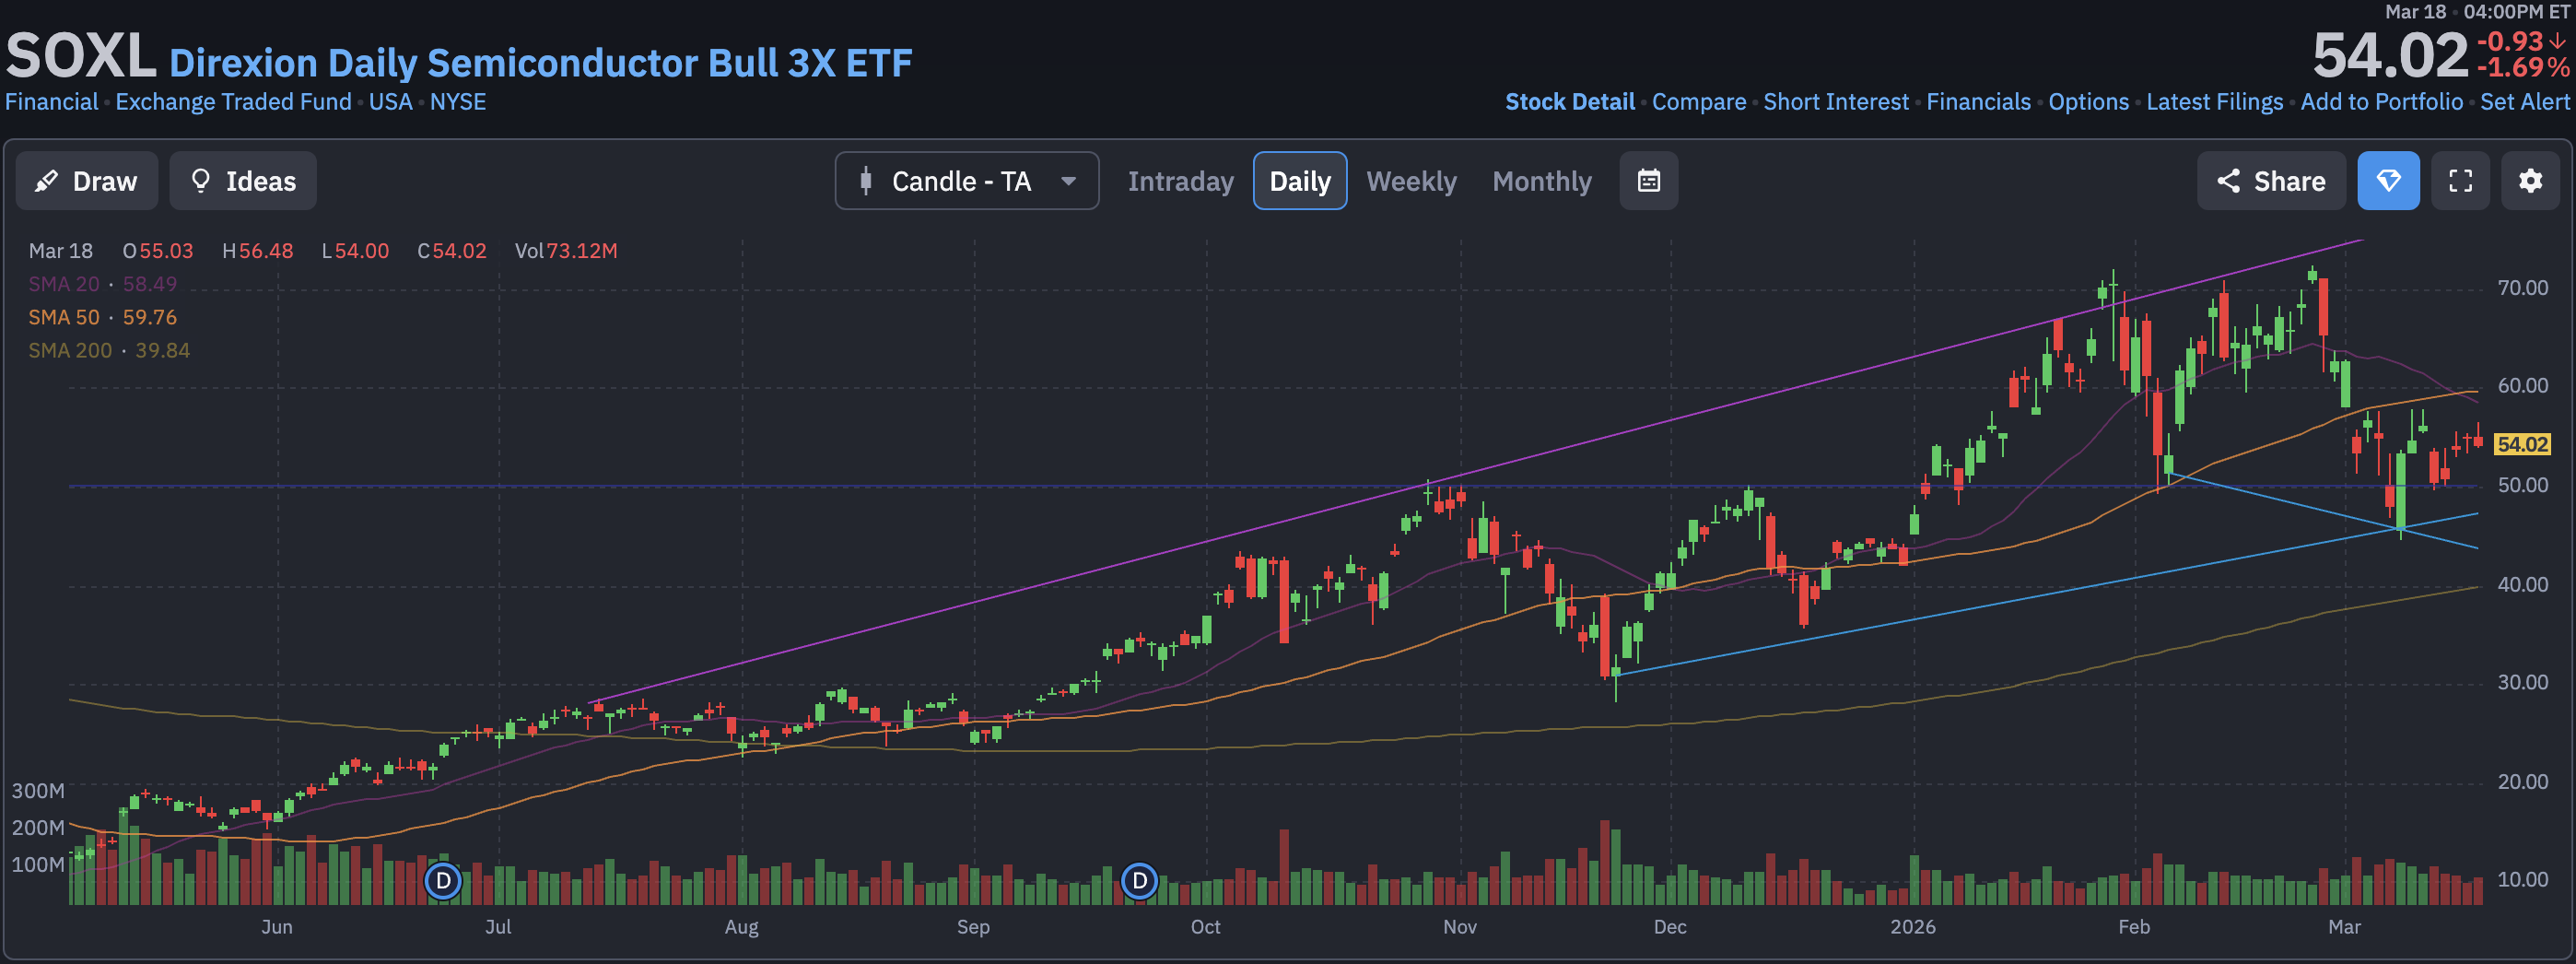Click the lightbulb icon in Ideas button

200,181
